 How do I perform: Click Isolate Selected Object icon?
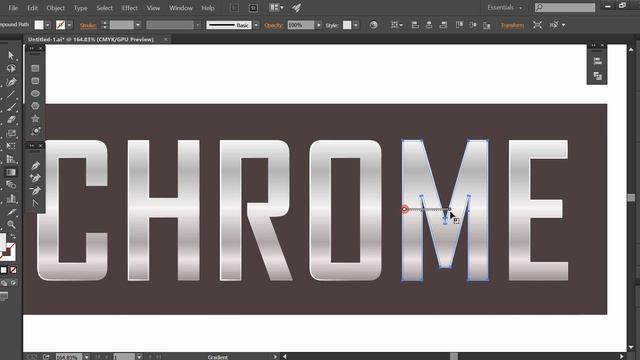(x=538, y=25)
